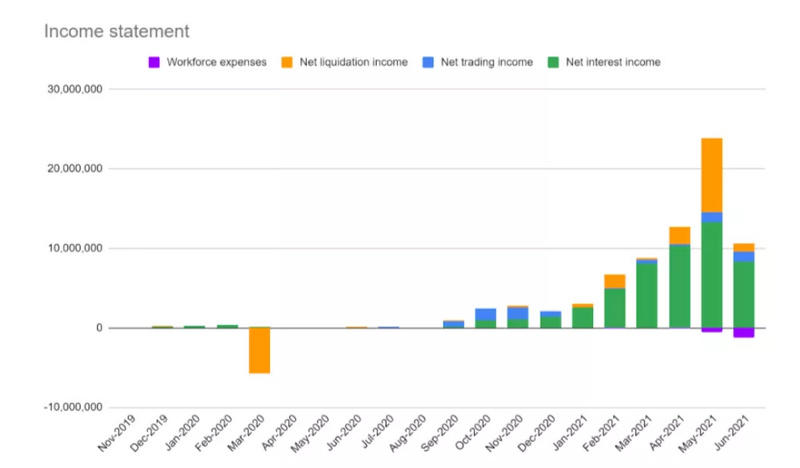Select the Net trading income legend label
The width and height of the screenshot is (800, 468).
coord(487,62)
